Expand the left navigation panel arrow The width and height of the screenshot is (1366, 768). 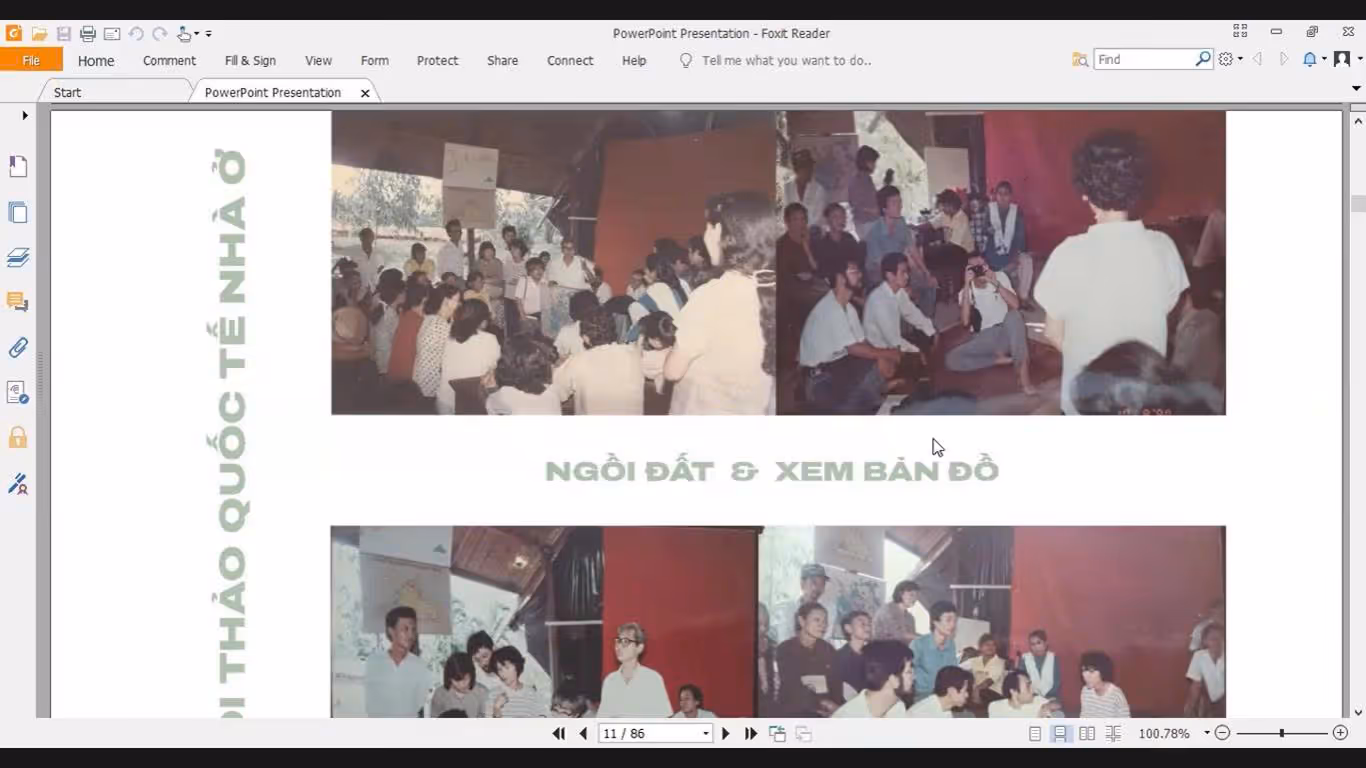[x=24, y=116]
